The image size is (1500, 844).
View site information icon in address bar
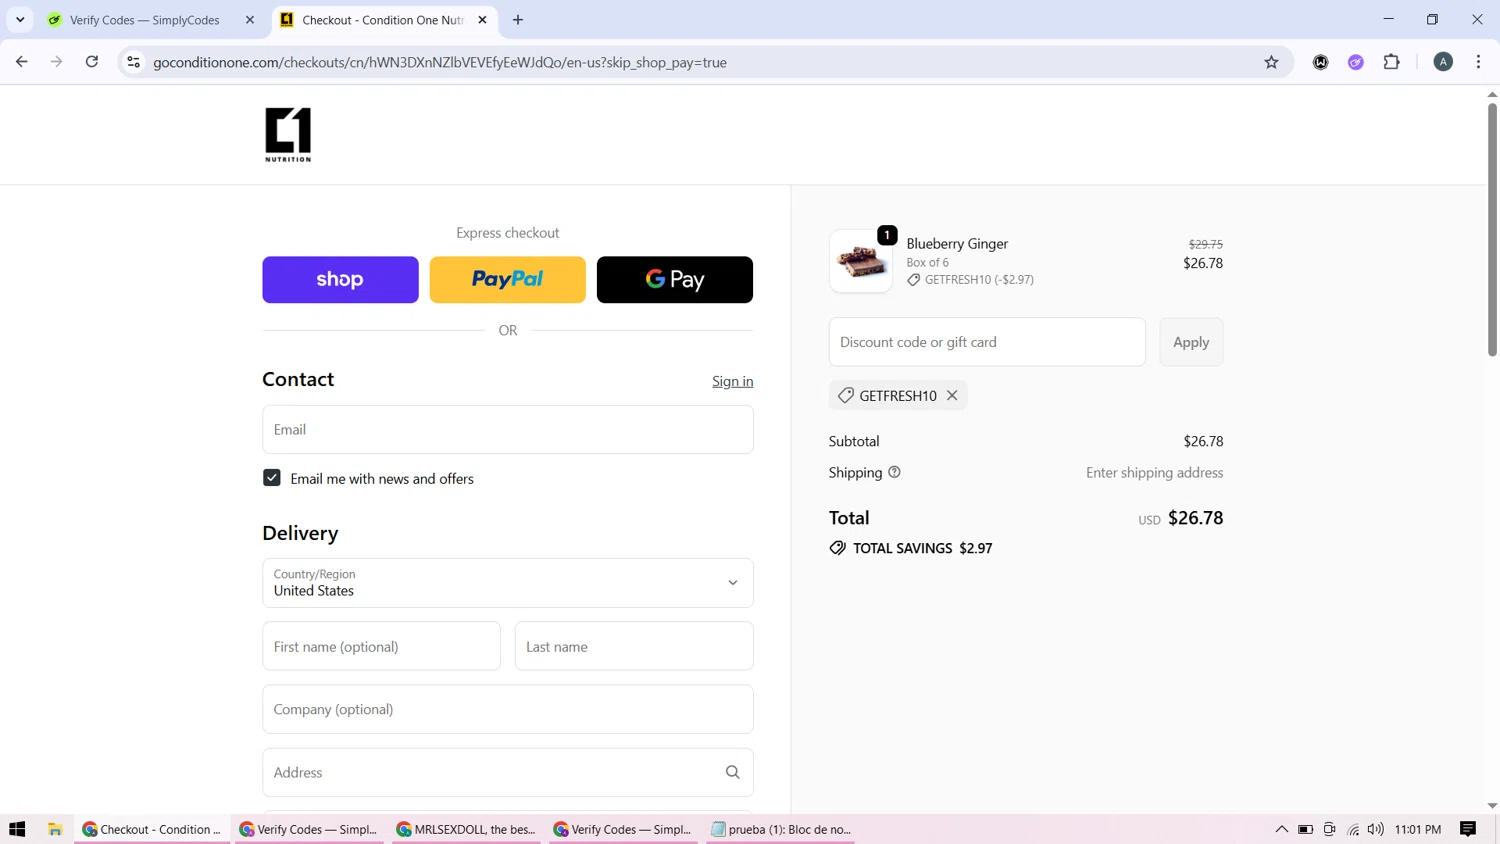[x=133, y=62]
